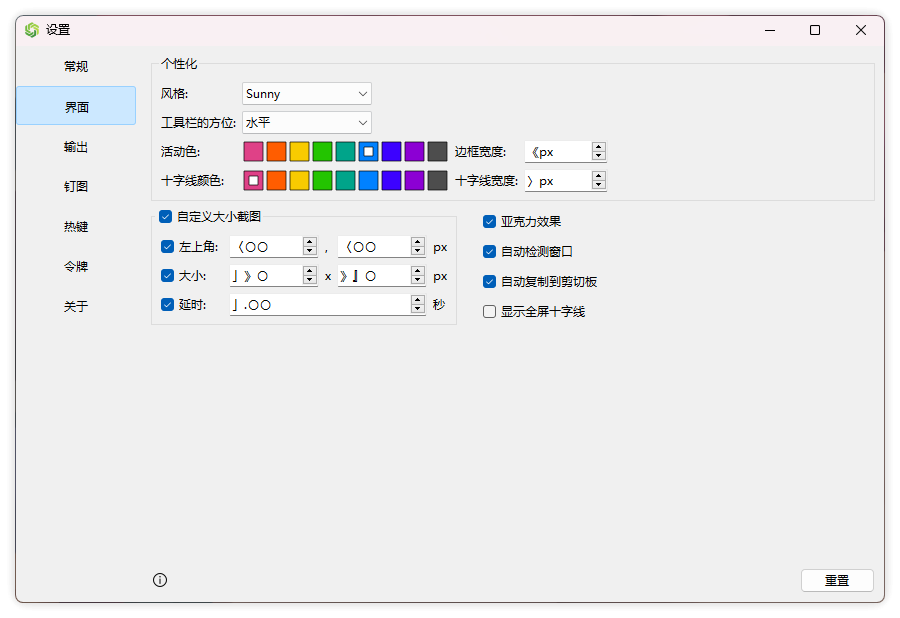Go to the 钉图 settings page
This screenshot has width=900, height=618.
point(76,186)
